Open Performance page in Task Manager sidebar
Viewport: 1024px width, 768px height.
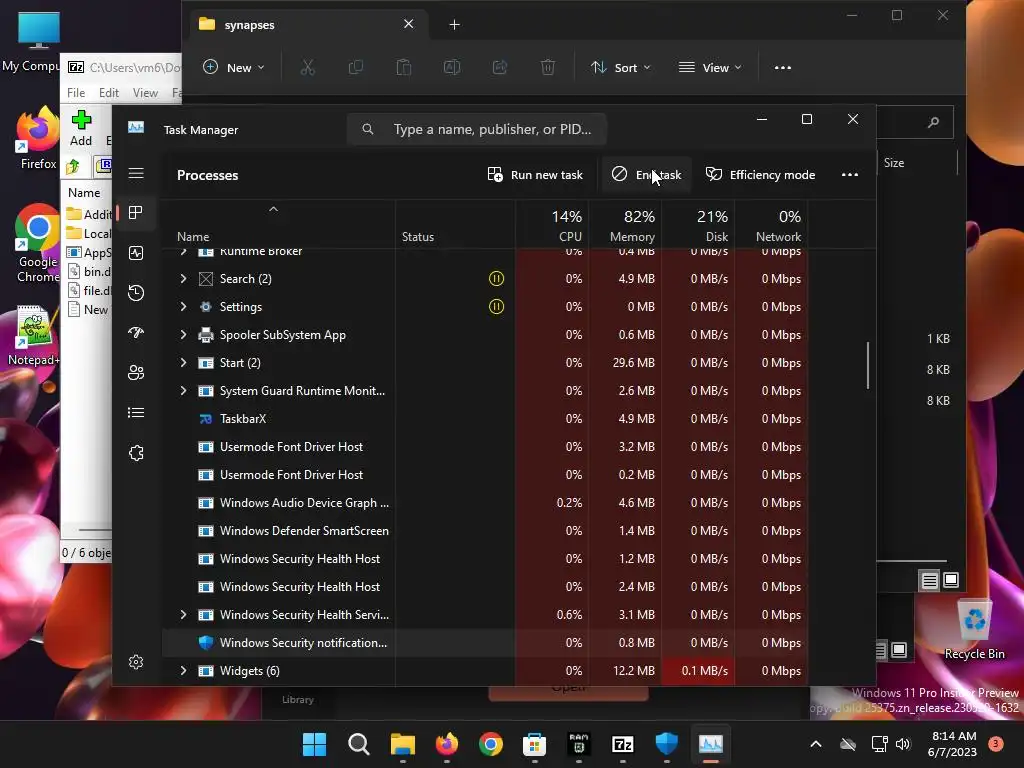136,253
